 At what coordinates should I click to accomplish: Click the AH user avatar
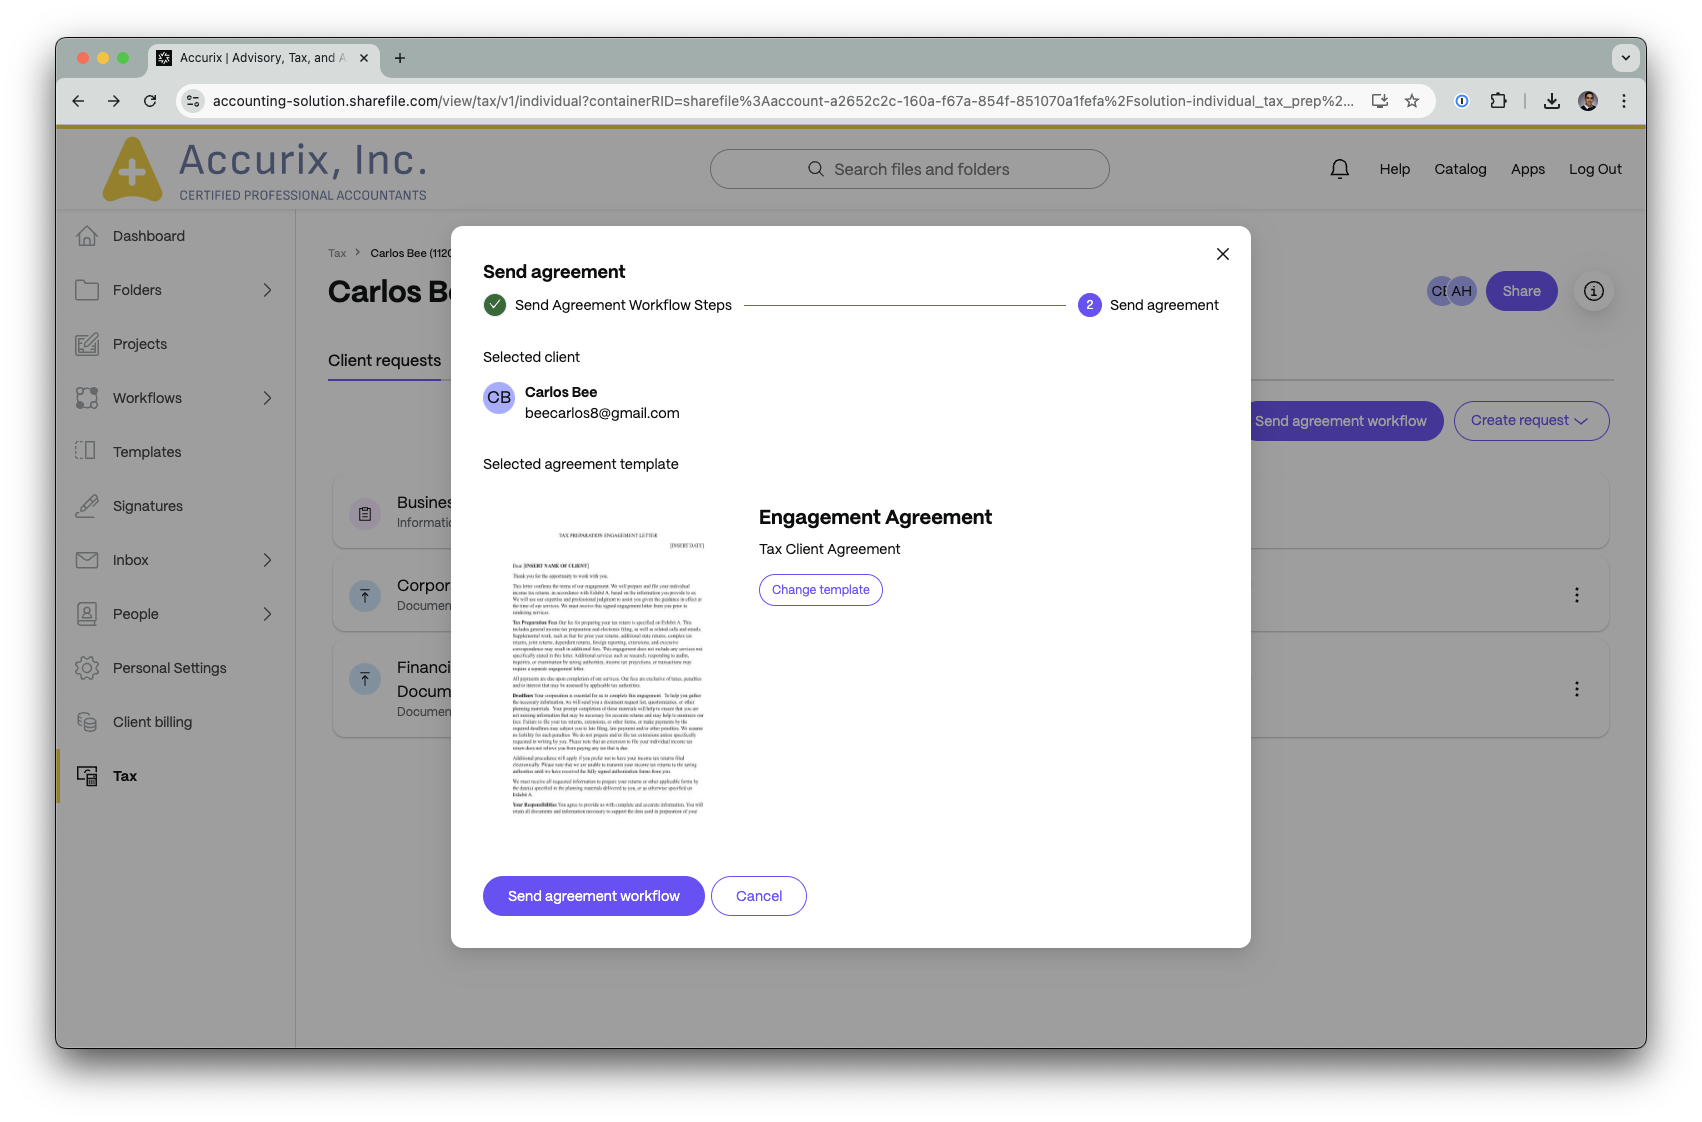point(1462,291)
